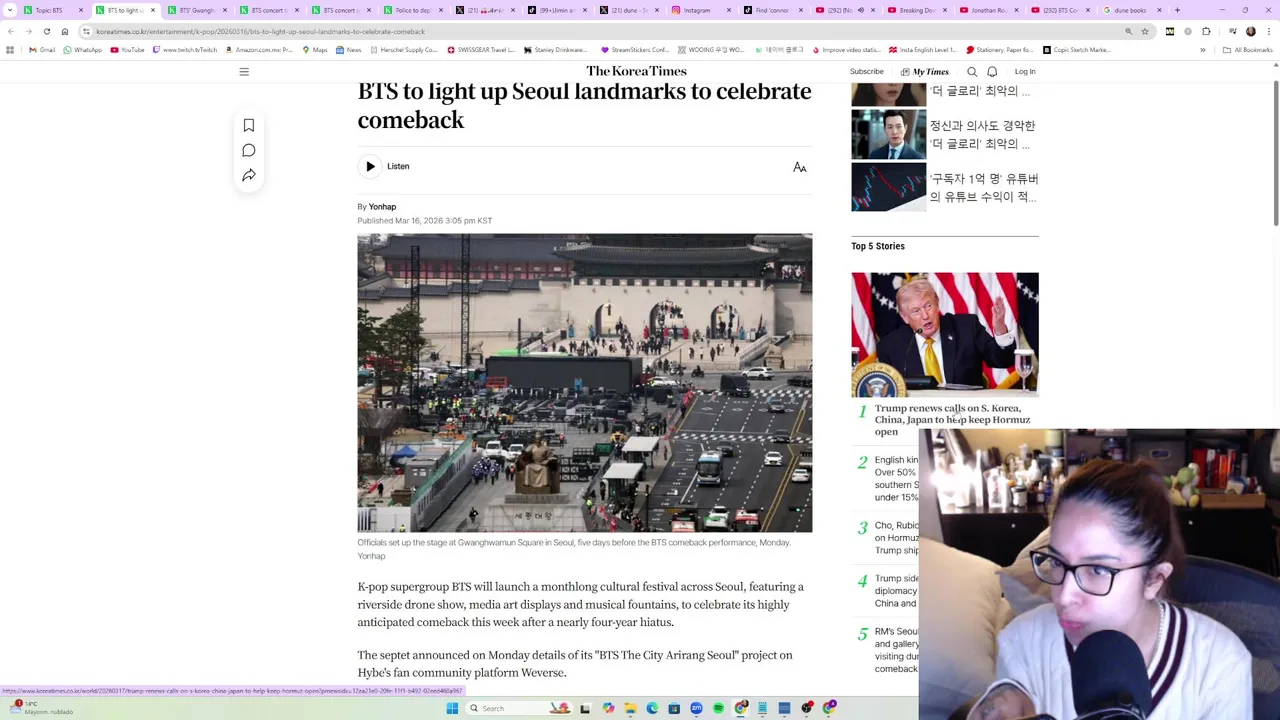Open Spotify from the taskbar

click(718, 708)
